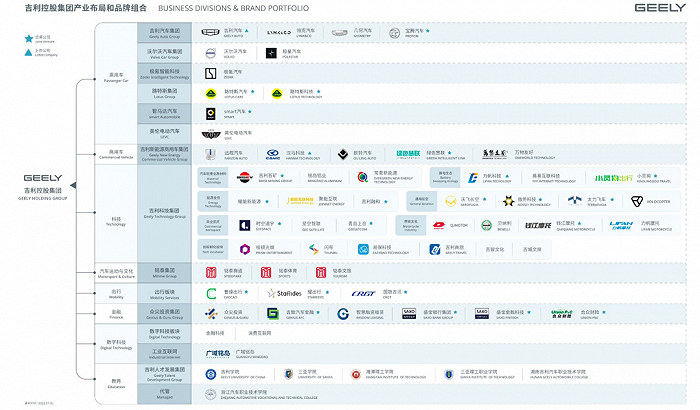Viewport: 700px width, 410px height.
Task: Click the Qianjiang Motorcycle black wordmark logo
Action: [x=538, y=226]
